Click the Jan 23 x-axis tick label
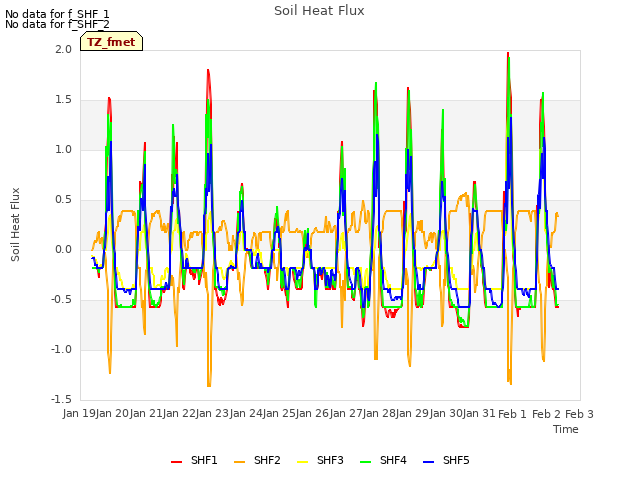Screen dimensions: 640x480 [x=213, y=414]
